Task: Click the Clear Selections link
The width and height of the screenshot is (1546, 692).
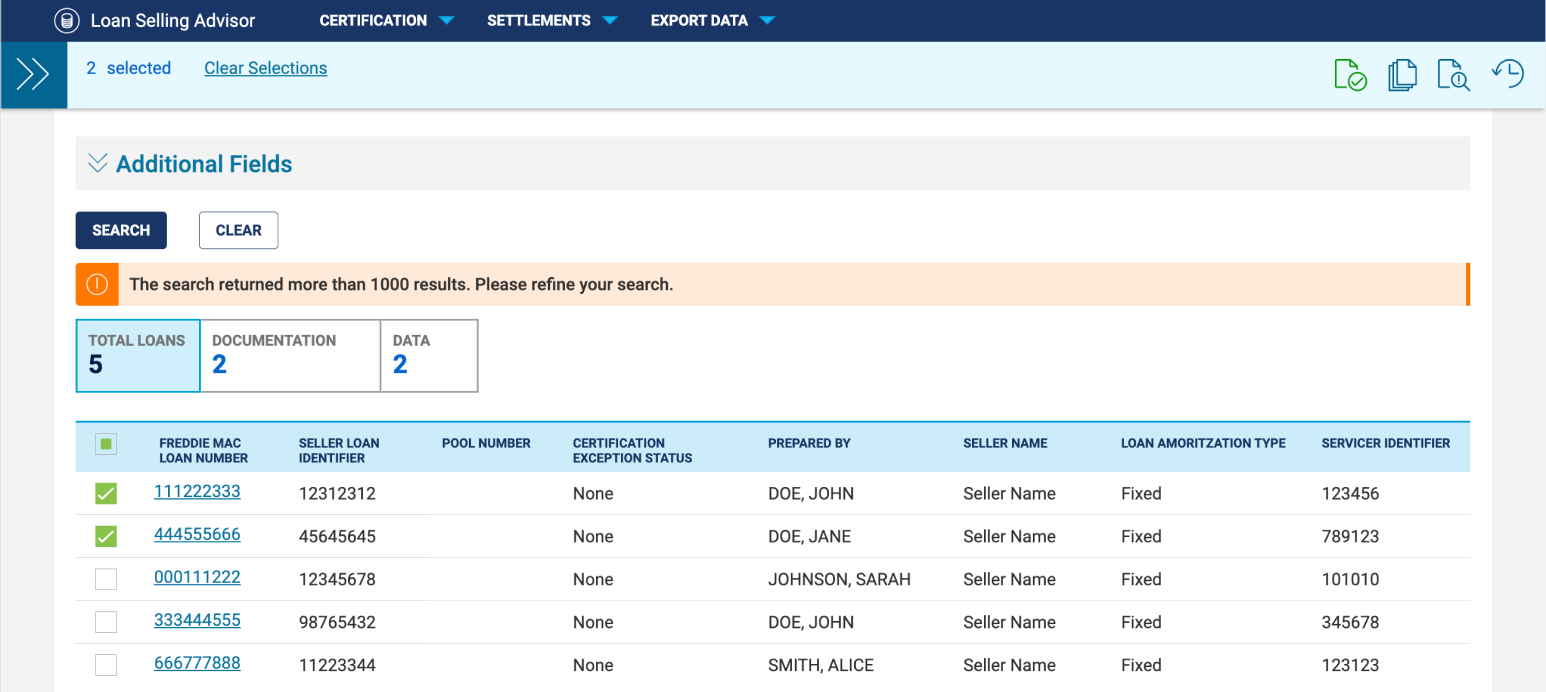Action: click(265, 68)
